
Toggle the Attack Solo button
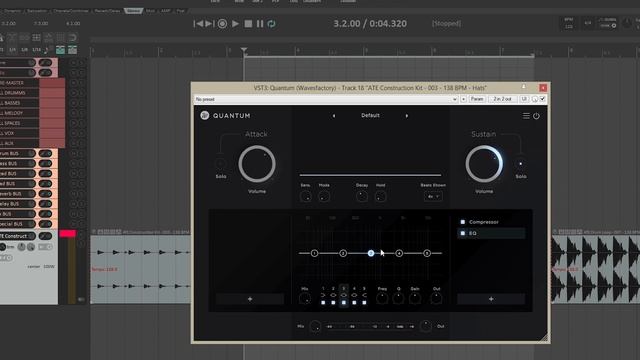(x=220, y=164)
